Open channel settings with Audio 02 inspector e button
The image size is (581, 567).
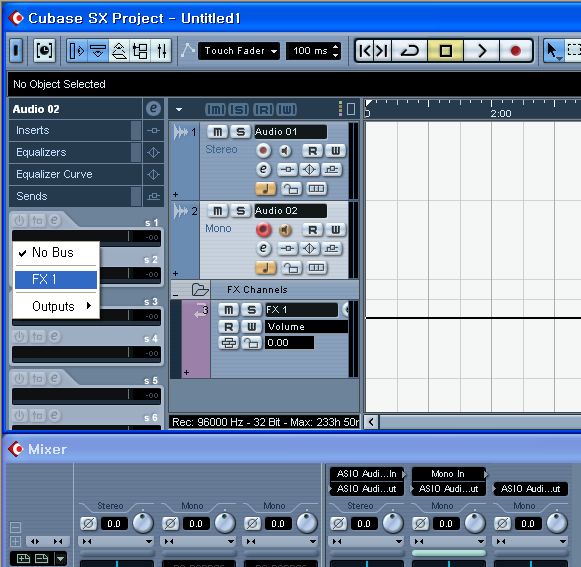(x=153, y=109)
